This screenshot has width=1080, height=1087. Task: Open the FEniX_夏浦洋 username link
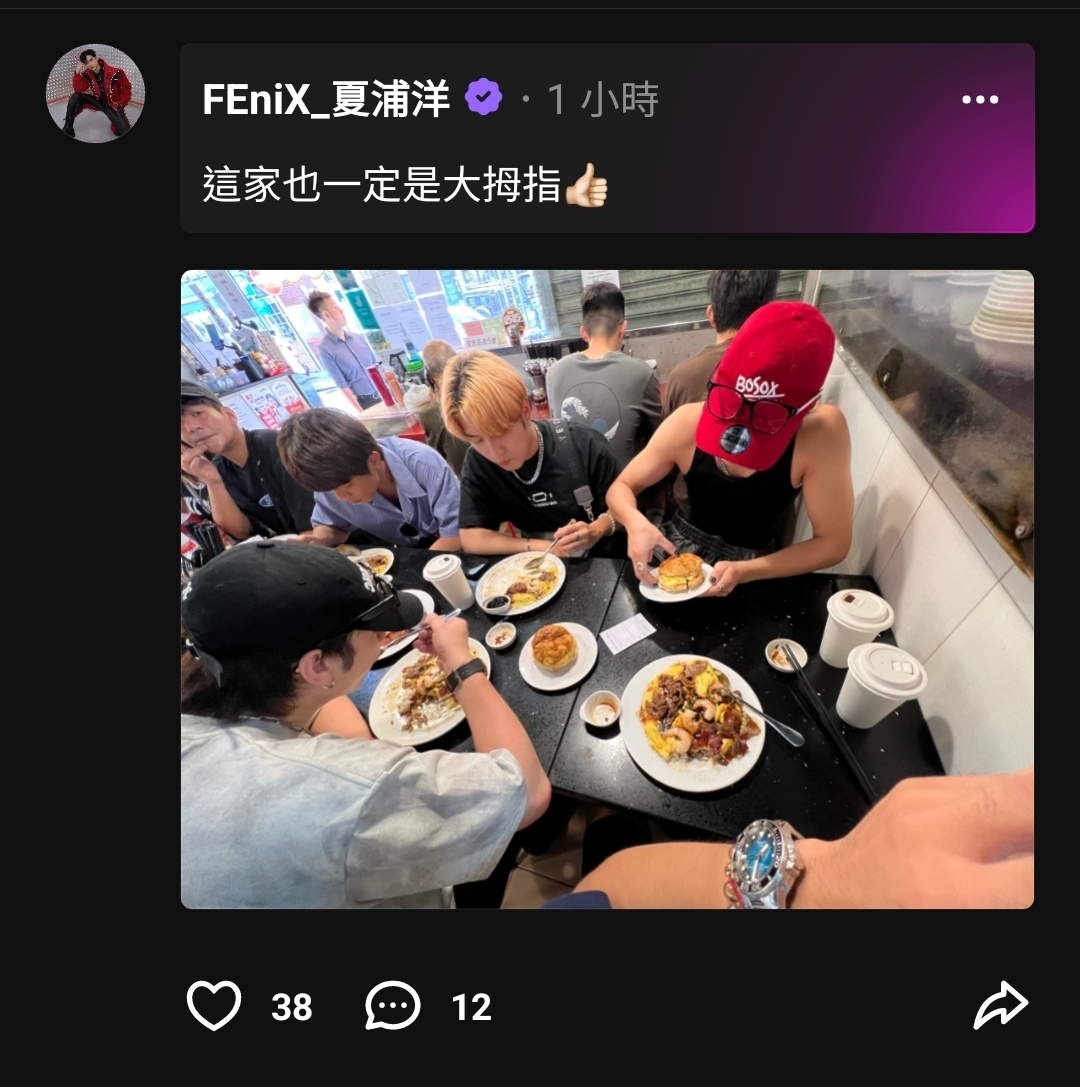(x=326, y=98)
